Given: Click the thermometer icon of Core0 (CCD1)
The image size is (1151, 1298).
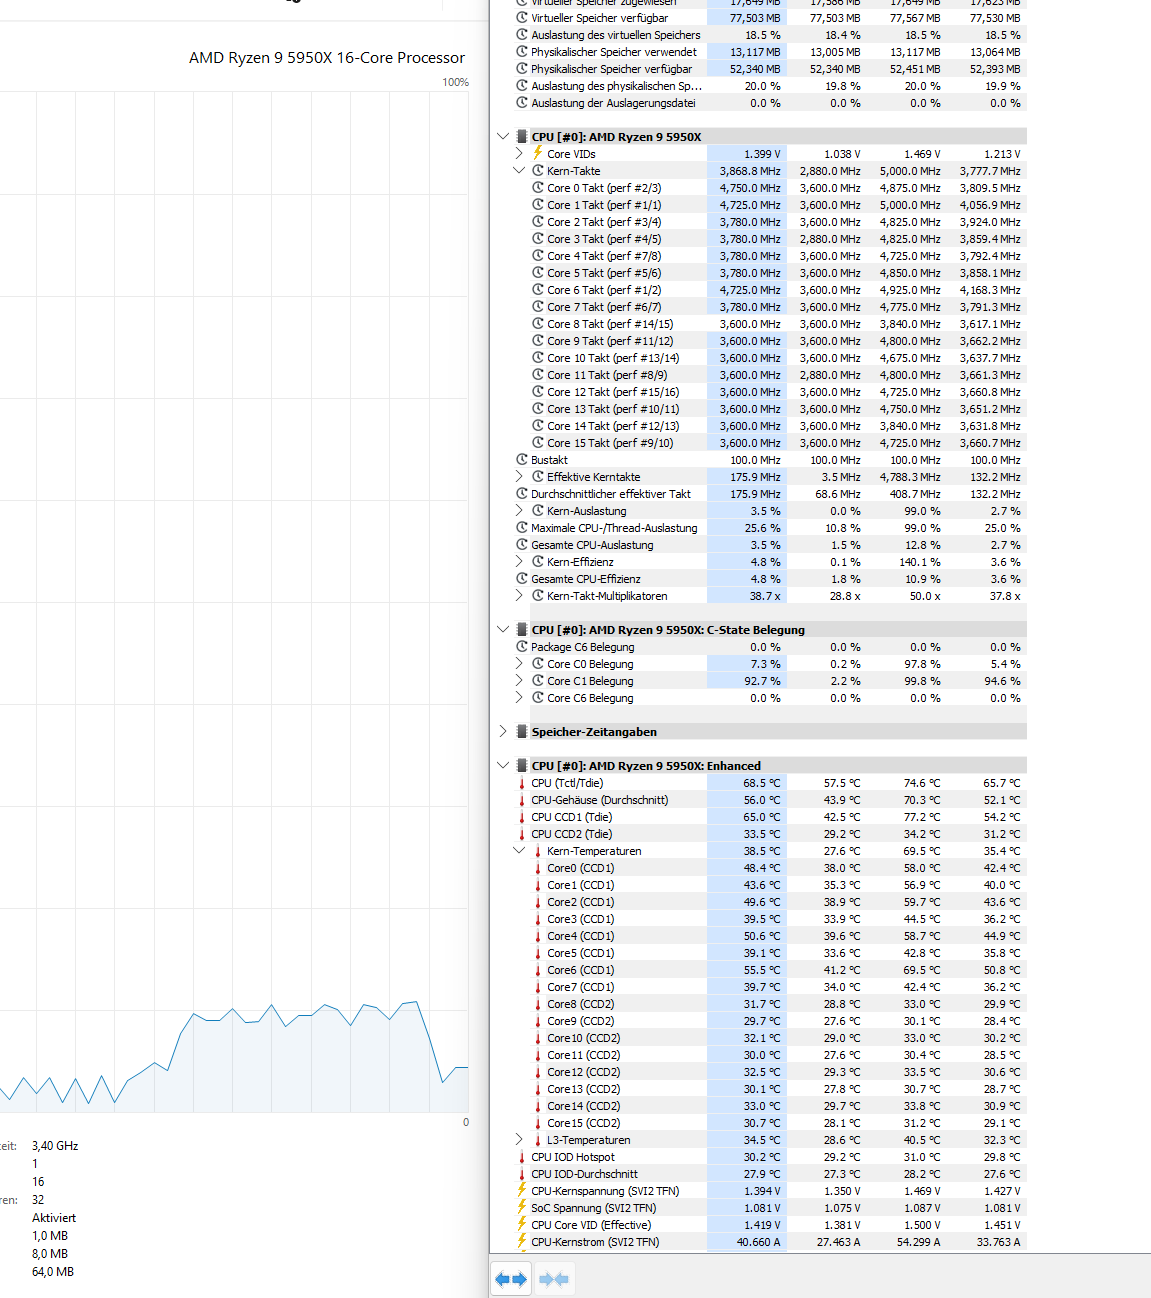Looking at the screenshot, I should [x=538, y=868].
